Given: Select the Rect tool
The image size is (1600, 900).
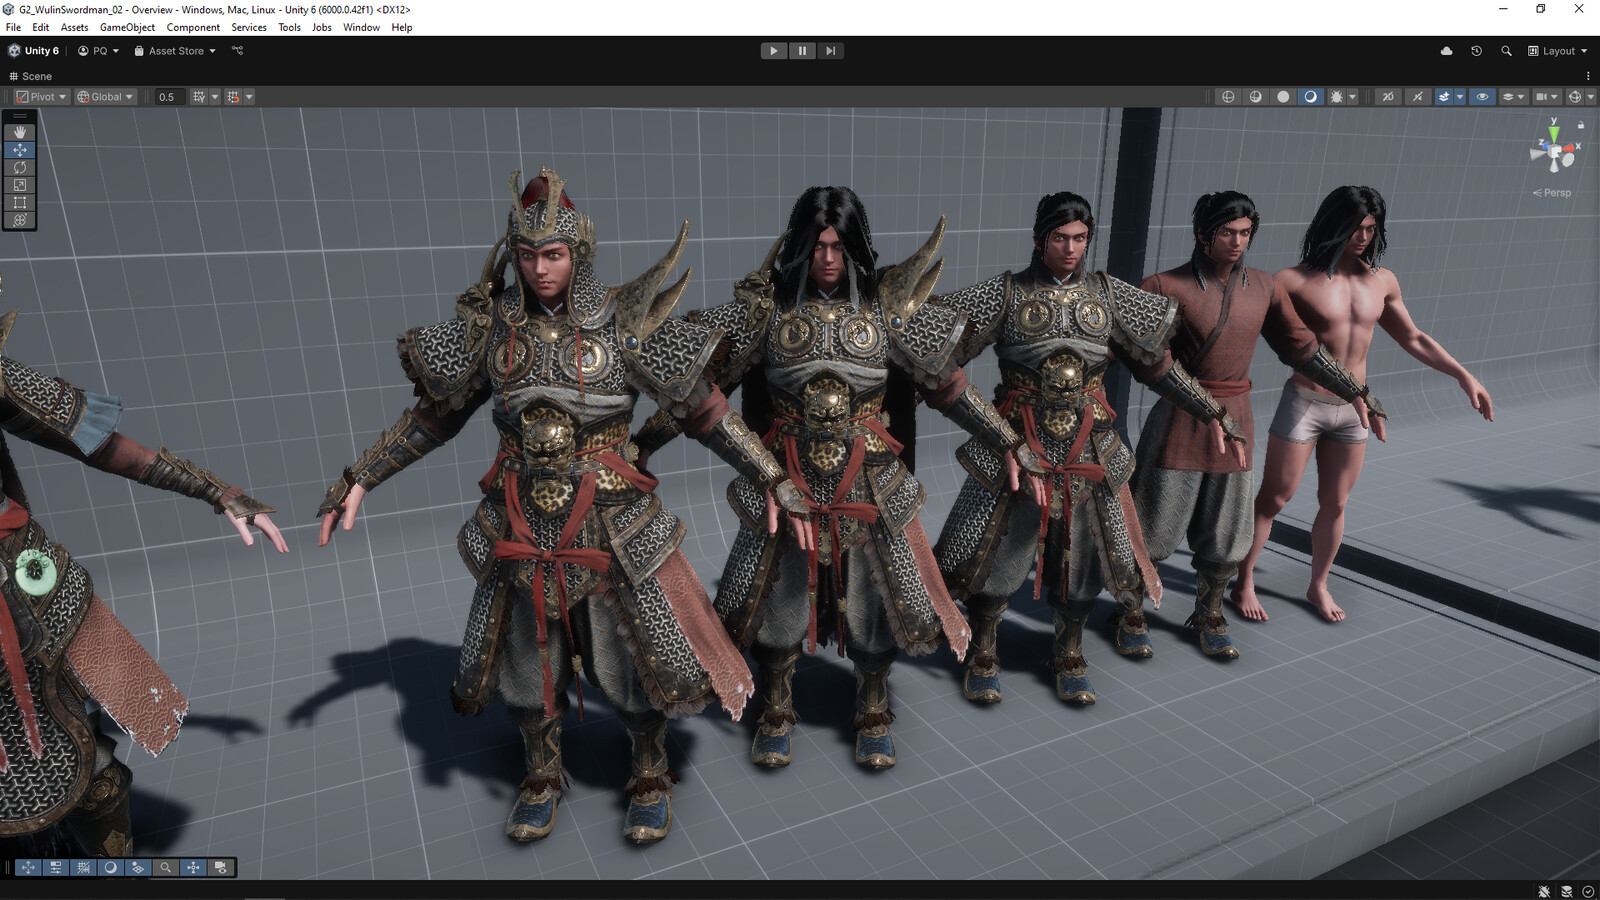Looking at the screenshot, I should (20, 202).
